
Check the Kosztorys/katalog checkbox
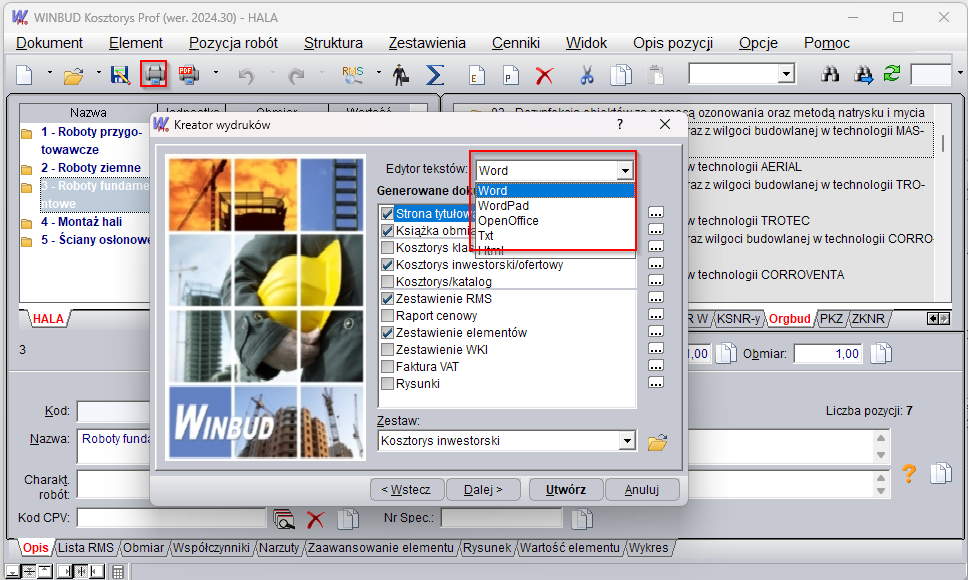click(387, 281)
